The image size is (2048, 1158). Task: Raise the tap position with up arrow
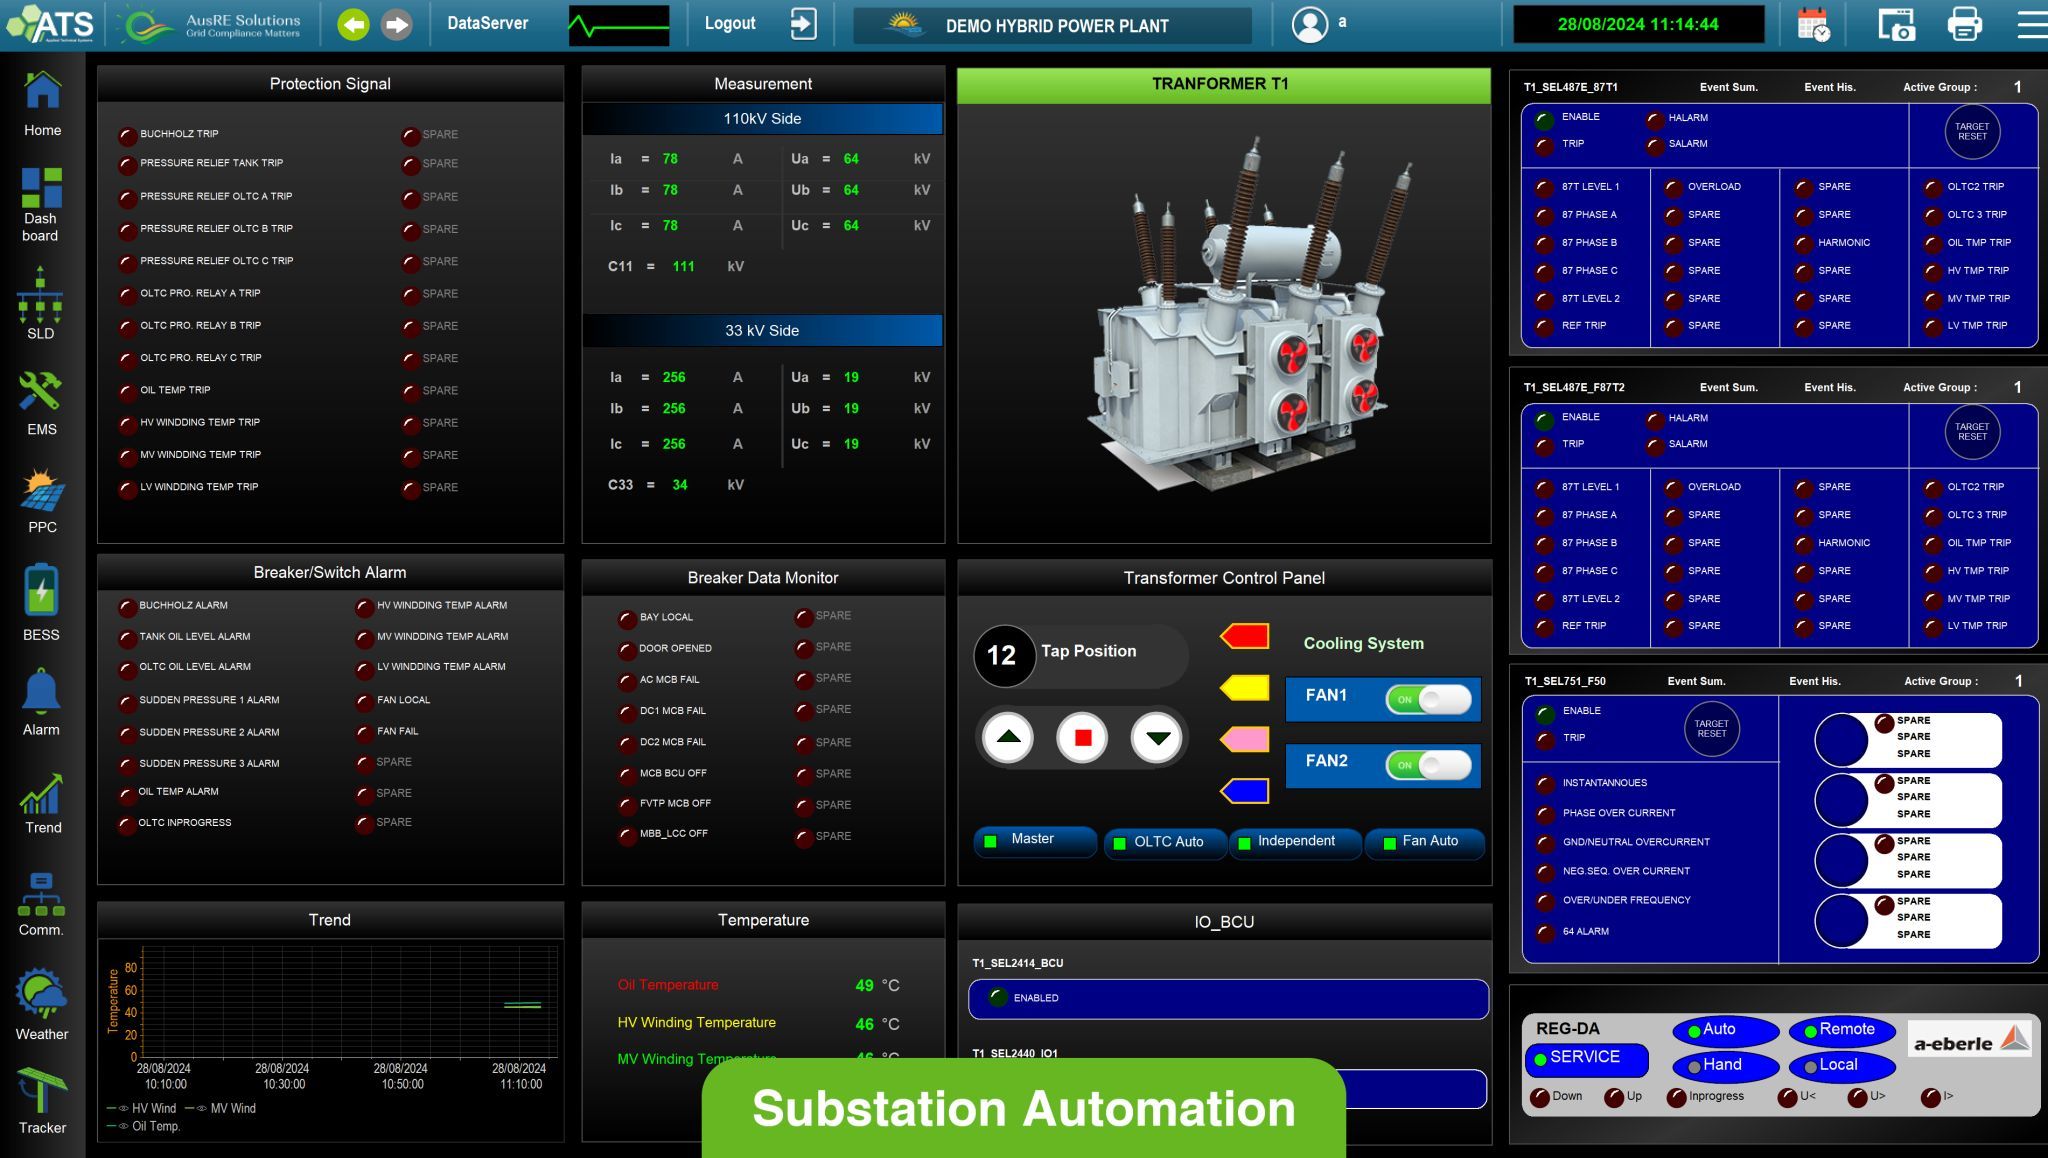(1008, 738)
